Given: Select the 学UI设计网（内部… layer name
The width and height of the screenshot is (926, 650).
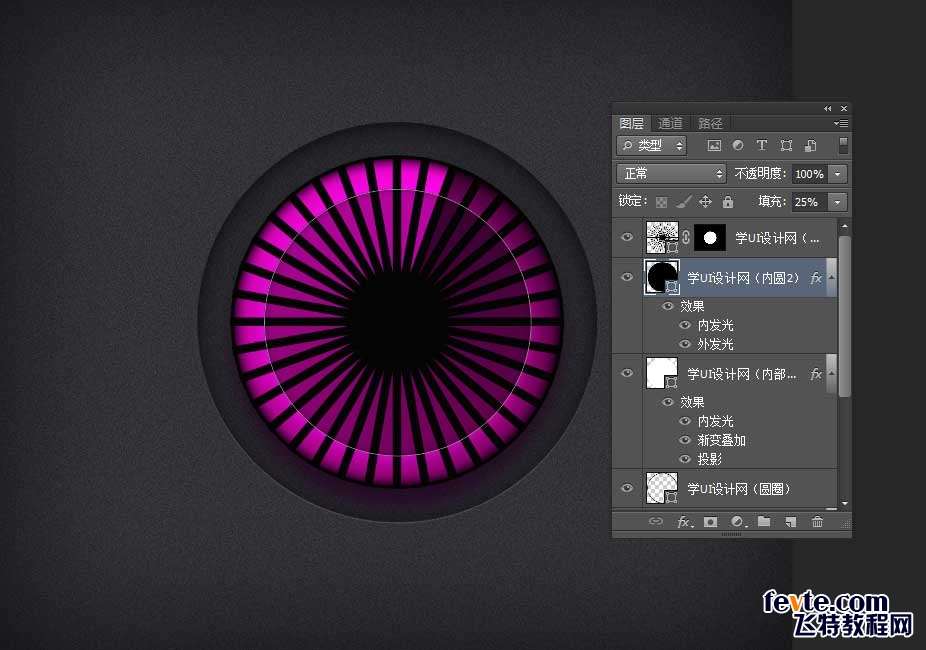Looking at the screenshot, I should pyautogui.click(x=742, y=374).
